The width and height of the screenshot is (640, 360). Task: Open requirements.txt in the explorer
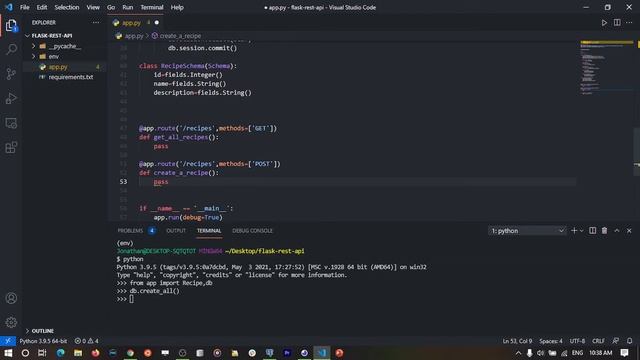pos(71,77)
